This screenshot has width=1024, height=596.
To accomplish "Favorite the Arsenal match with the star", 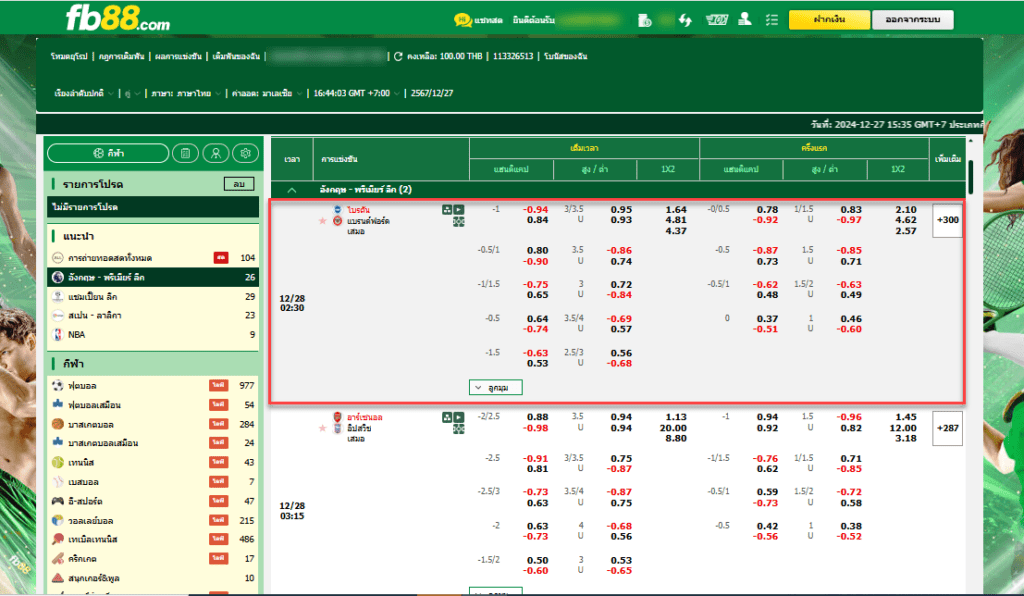I will pos(322,428).
